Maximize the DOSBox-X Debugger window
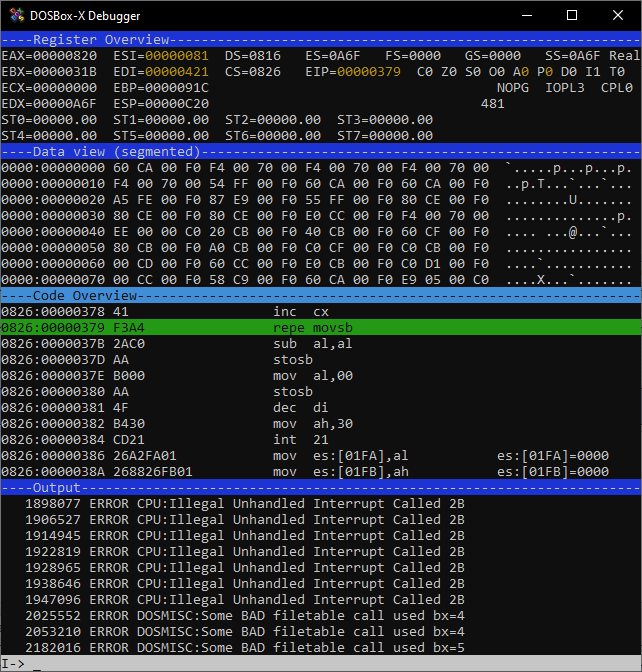 point(572,15)
